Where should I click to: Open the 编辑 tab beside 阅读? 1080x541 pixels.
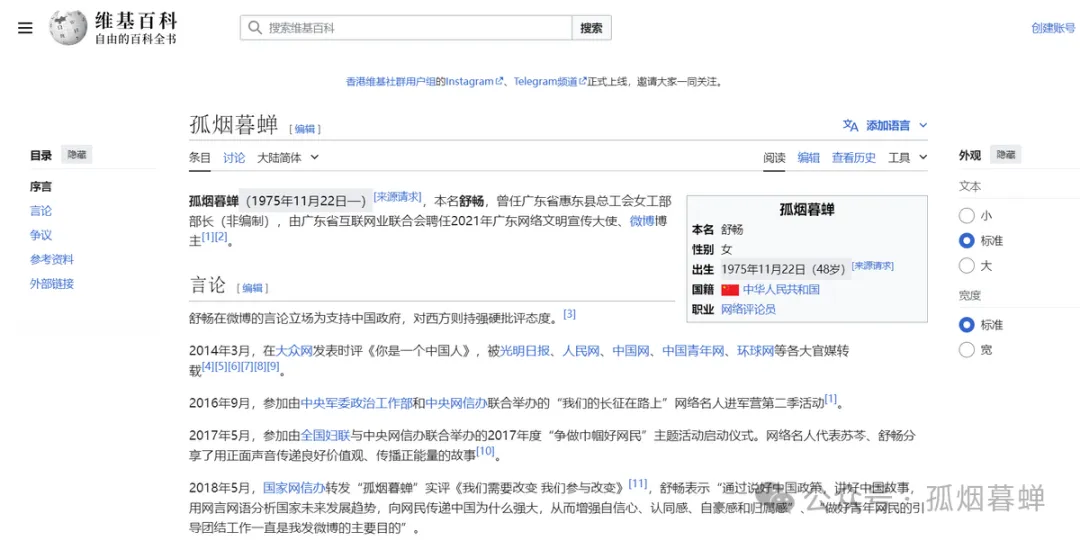point(809,158)
